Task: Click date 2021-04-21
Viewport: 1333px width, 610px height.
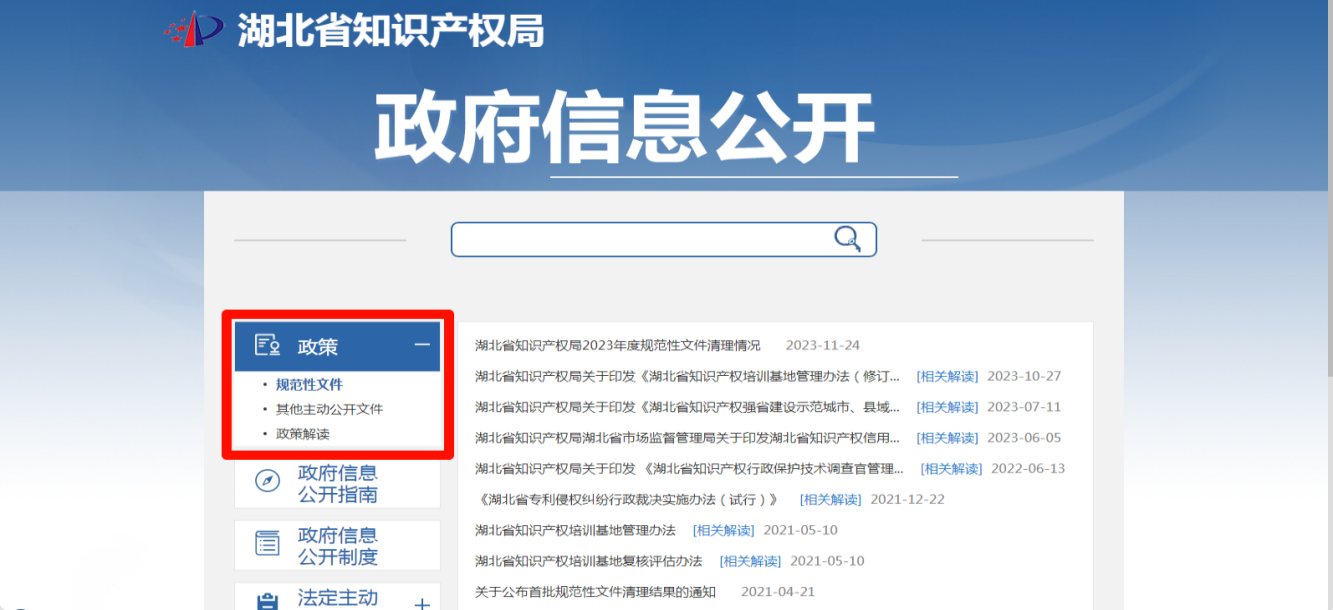Action: pos(778,591)
